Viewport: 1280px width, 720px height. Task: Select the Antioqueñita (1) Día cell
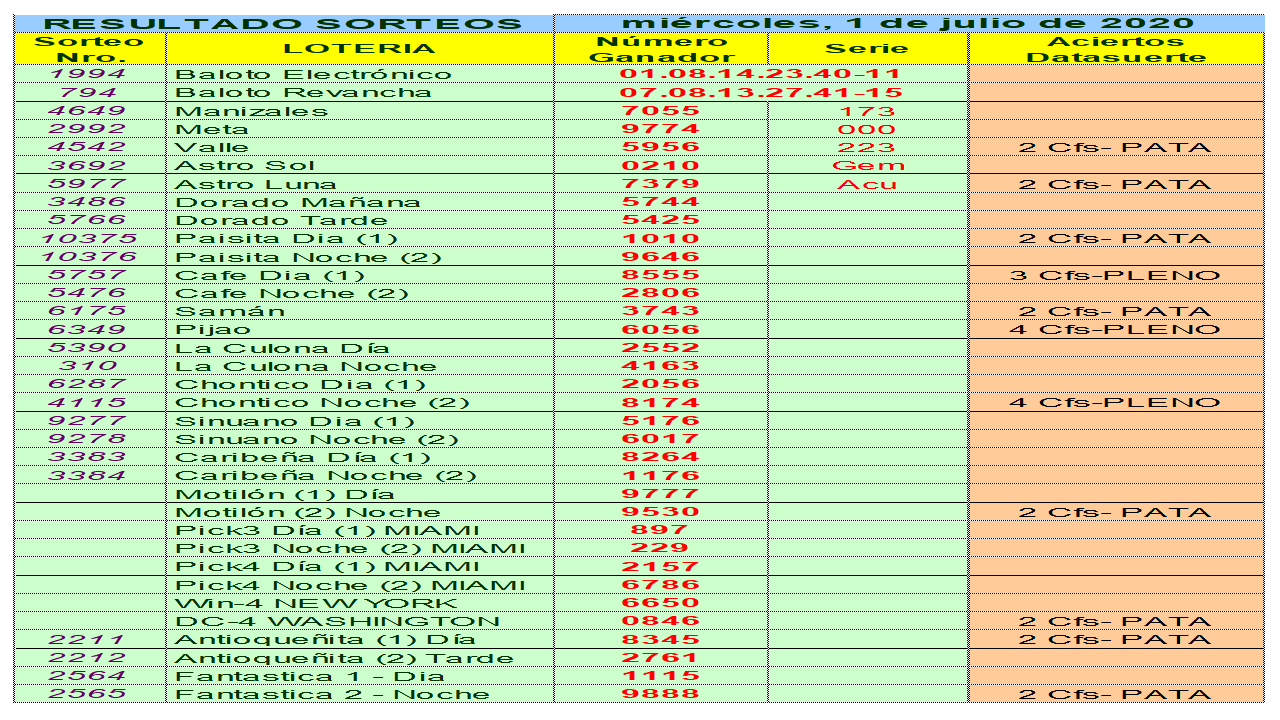point(360,640)
